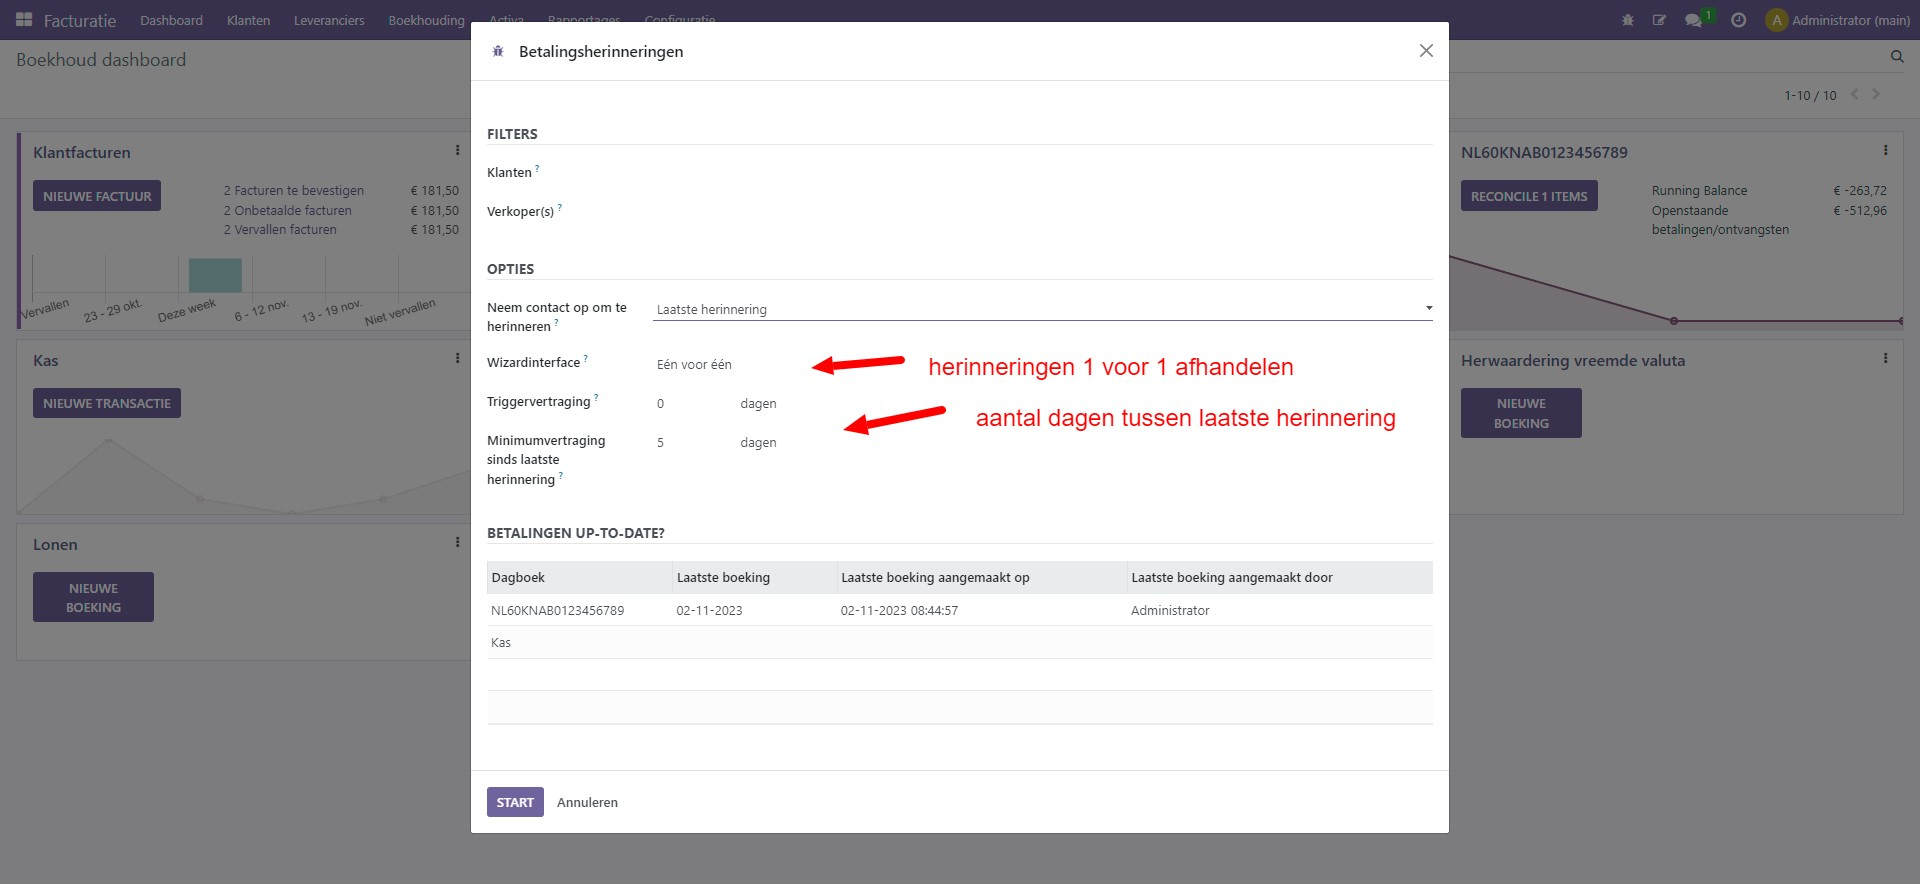Open the Administrator (main) user menu

pos(1838,20)
